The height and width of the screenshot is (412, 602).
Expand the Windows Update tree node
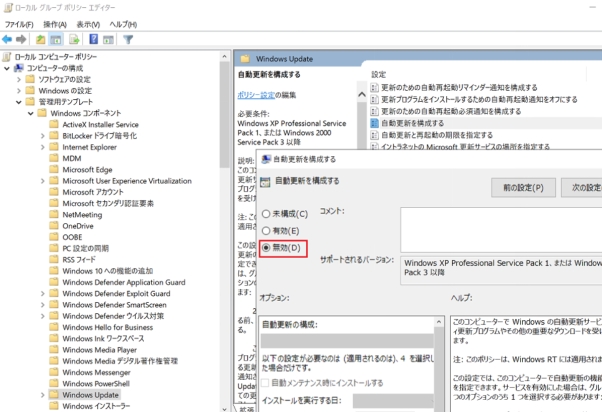(43, 395)
